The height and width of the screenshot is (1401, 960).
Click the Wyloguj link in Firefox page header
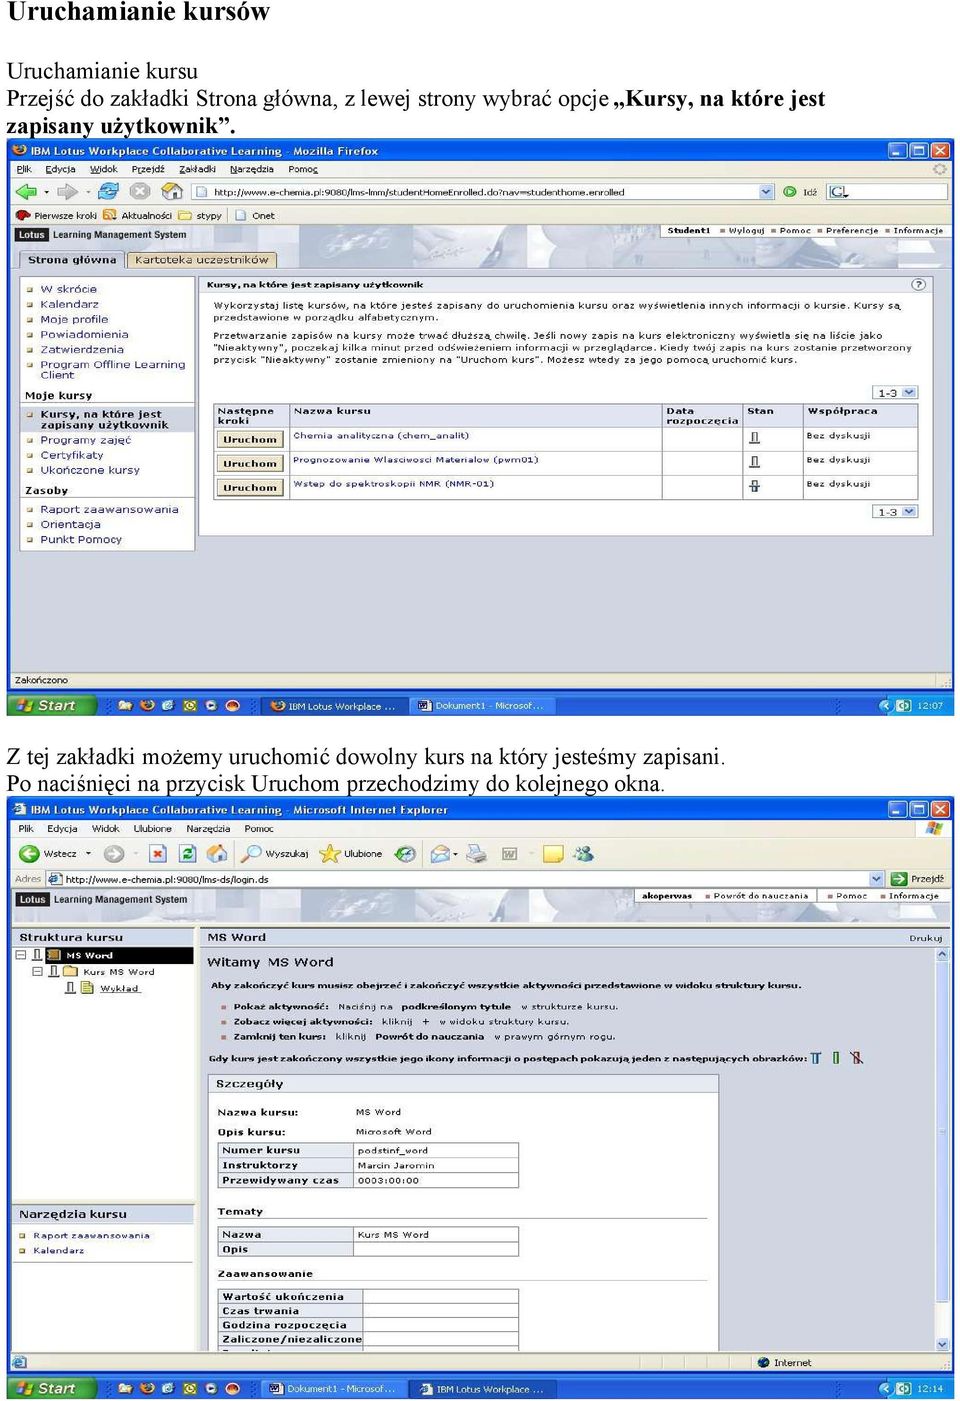746,231
